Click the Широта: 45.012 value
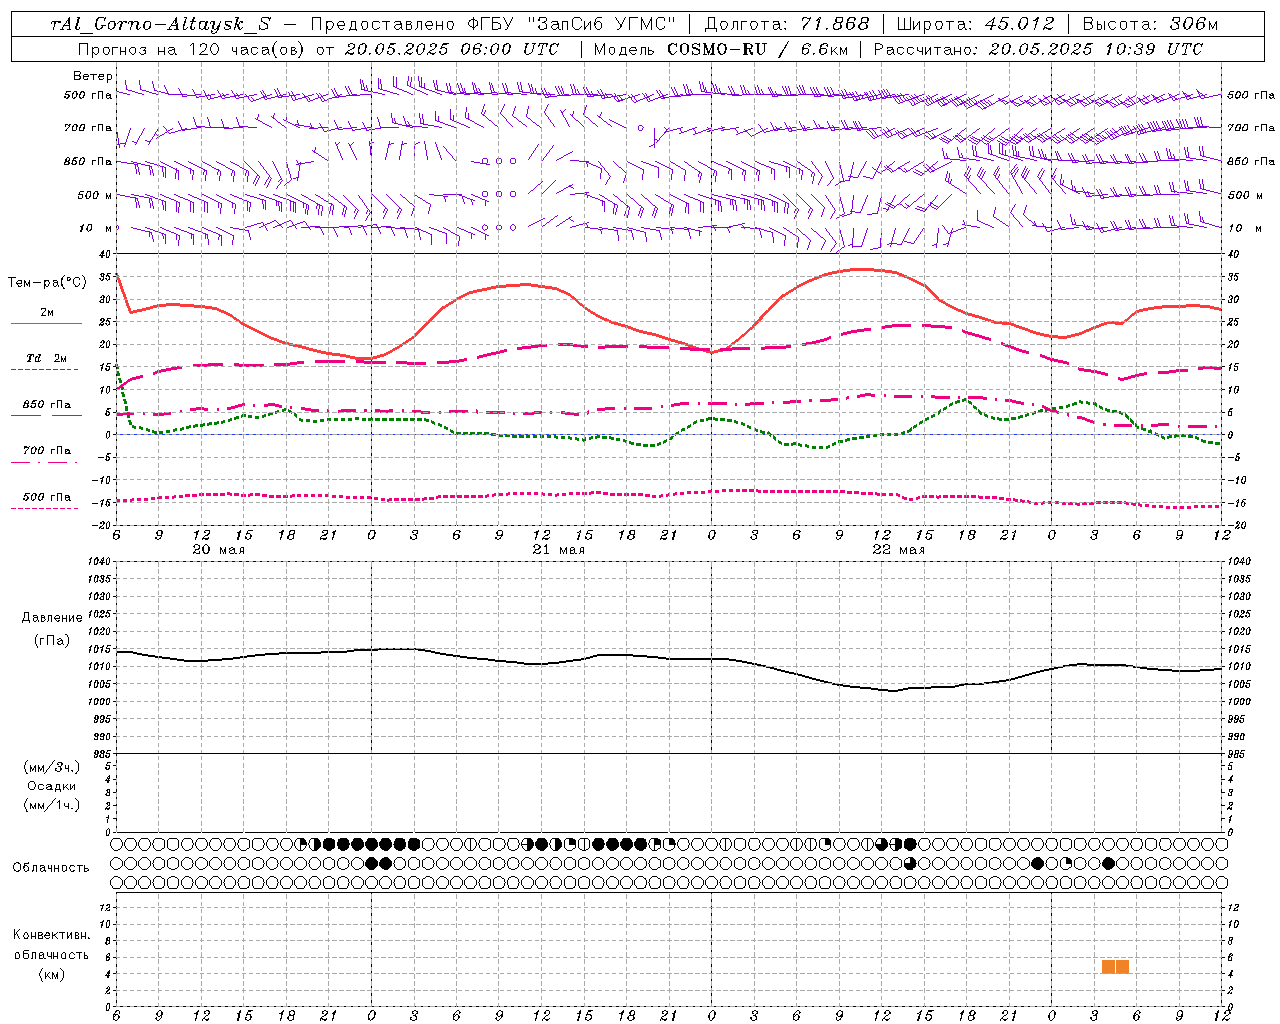Image resolution: width=1280 pixels, height=1024 pixels. (x=975, y=24)
